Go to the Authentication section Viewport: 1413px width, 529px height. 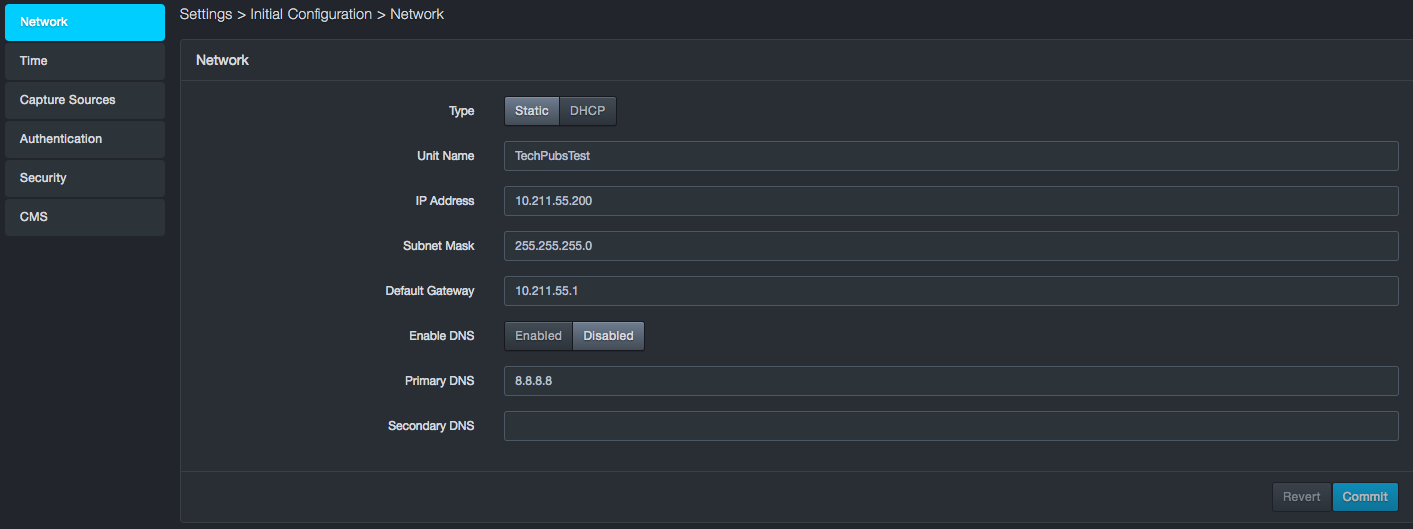click(x=84, y=139)
